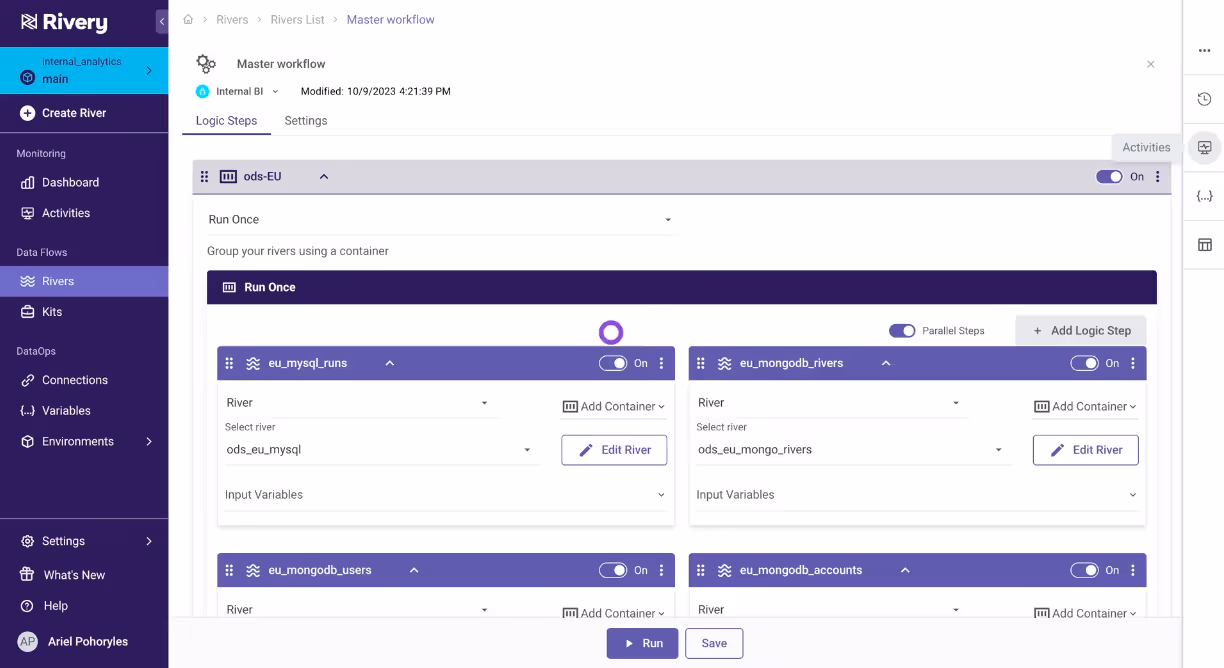Screen dimensions: 1224x668
Task: Turn off Parallel Steps
Action: click(902, 330)
